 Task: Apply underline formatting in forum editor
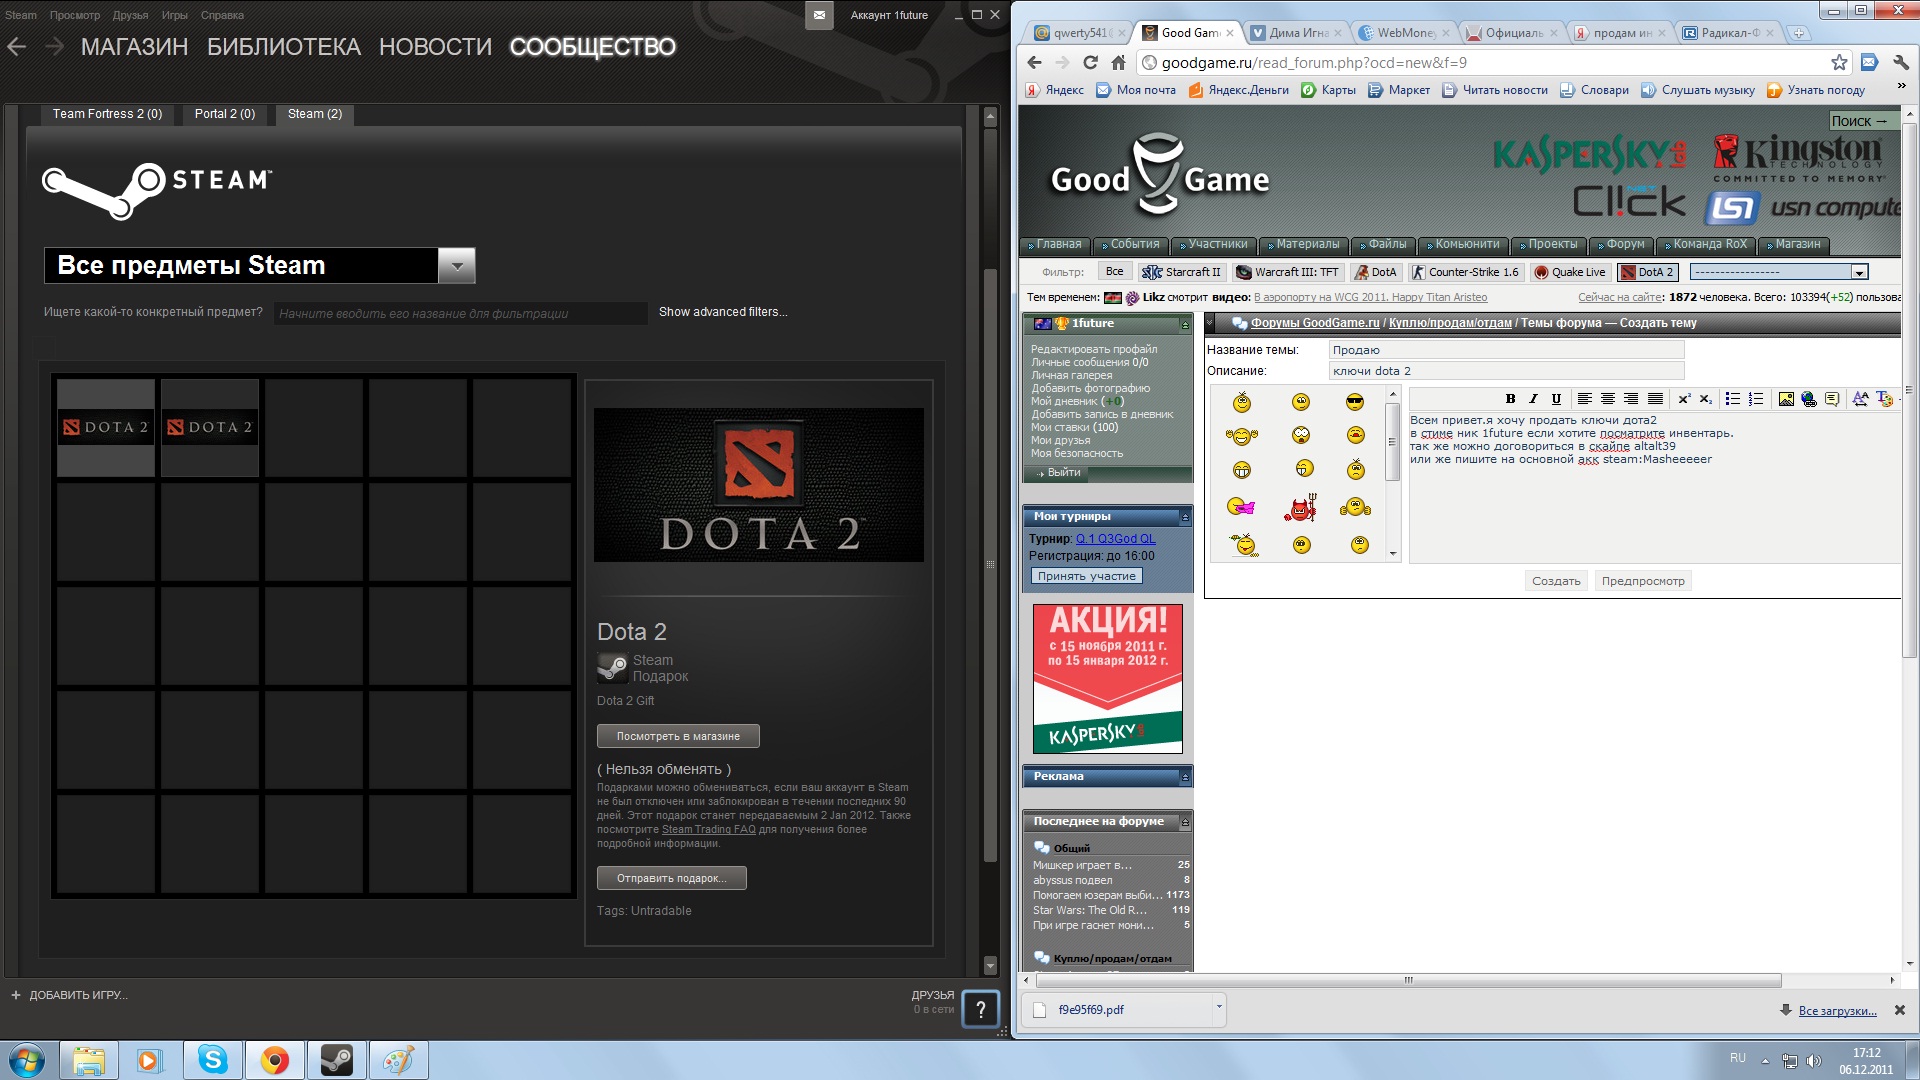point(1556,399)
